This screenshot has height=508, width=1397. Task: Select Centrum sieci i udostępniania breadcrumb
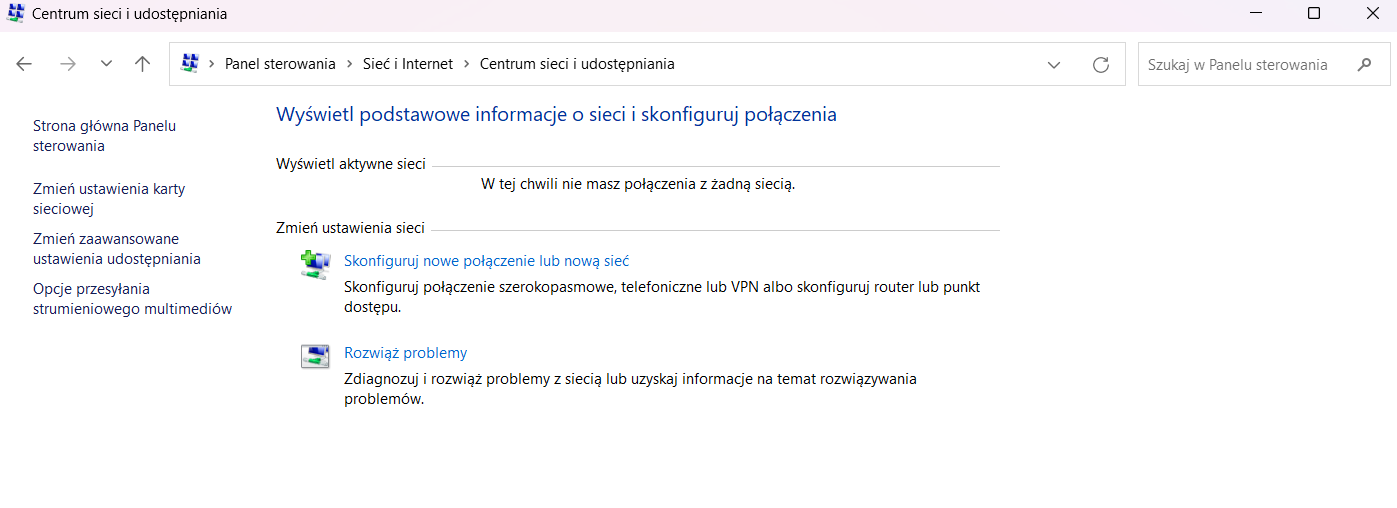577,64
